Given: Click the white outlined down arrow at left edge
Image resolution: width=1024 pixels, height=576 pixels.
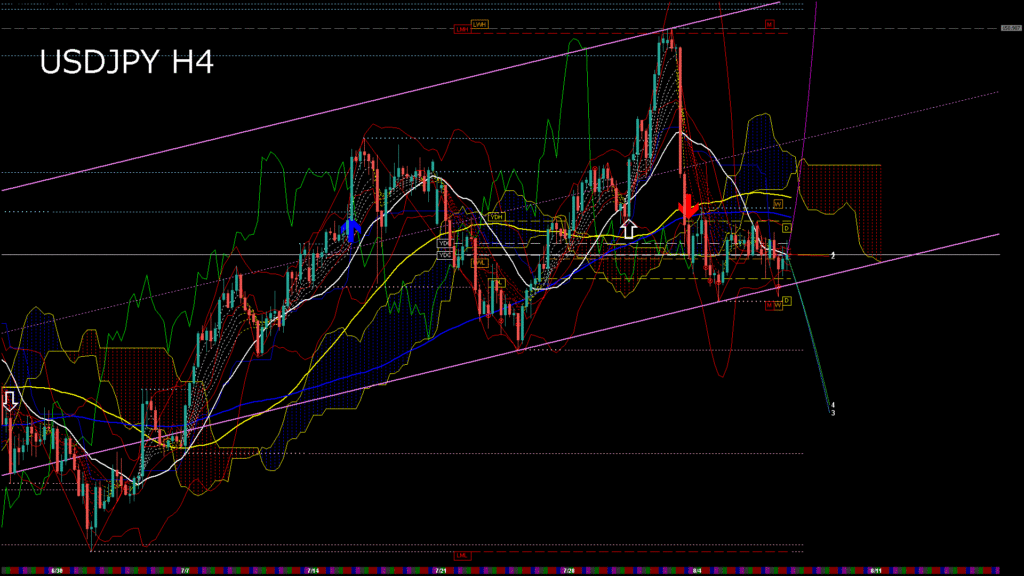Looking at the screenshot, I should coord(10,401).
